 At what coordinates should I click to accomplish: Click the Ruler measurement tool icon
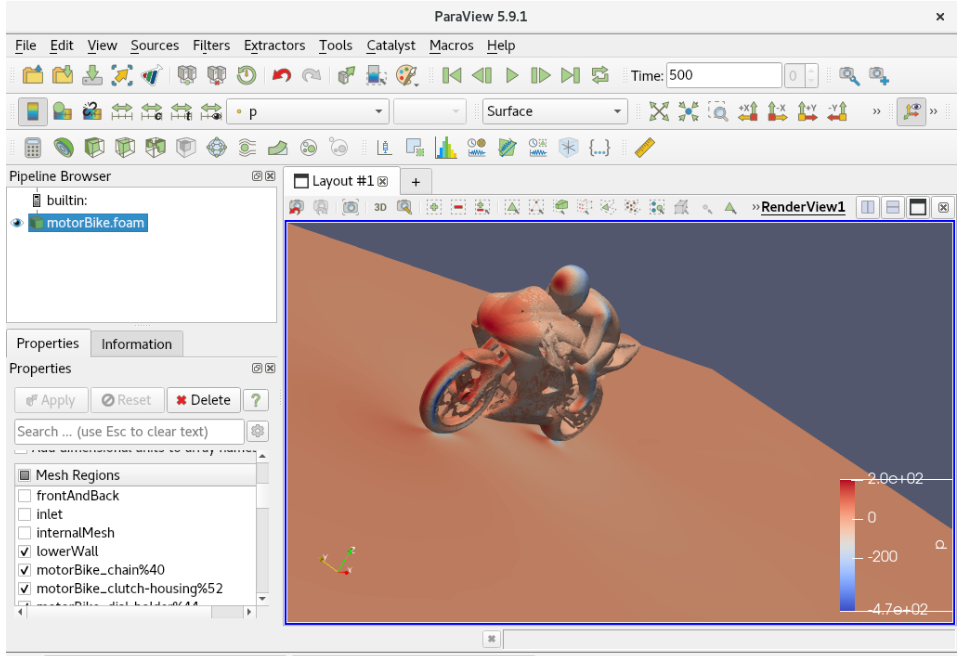645,148
